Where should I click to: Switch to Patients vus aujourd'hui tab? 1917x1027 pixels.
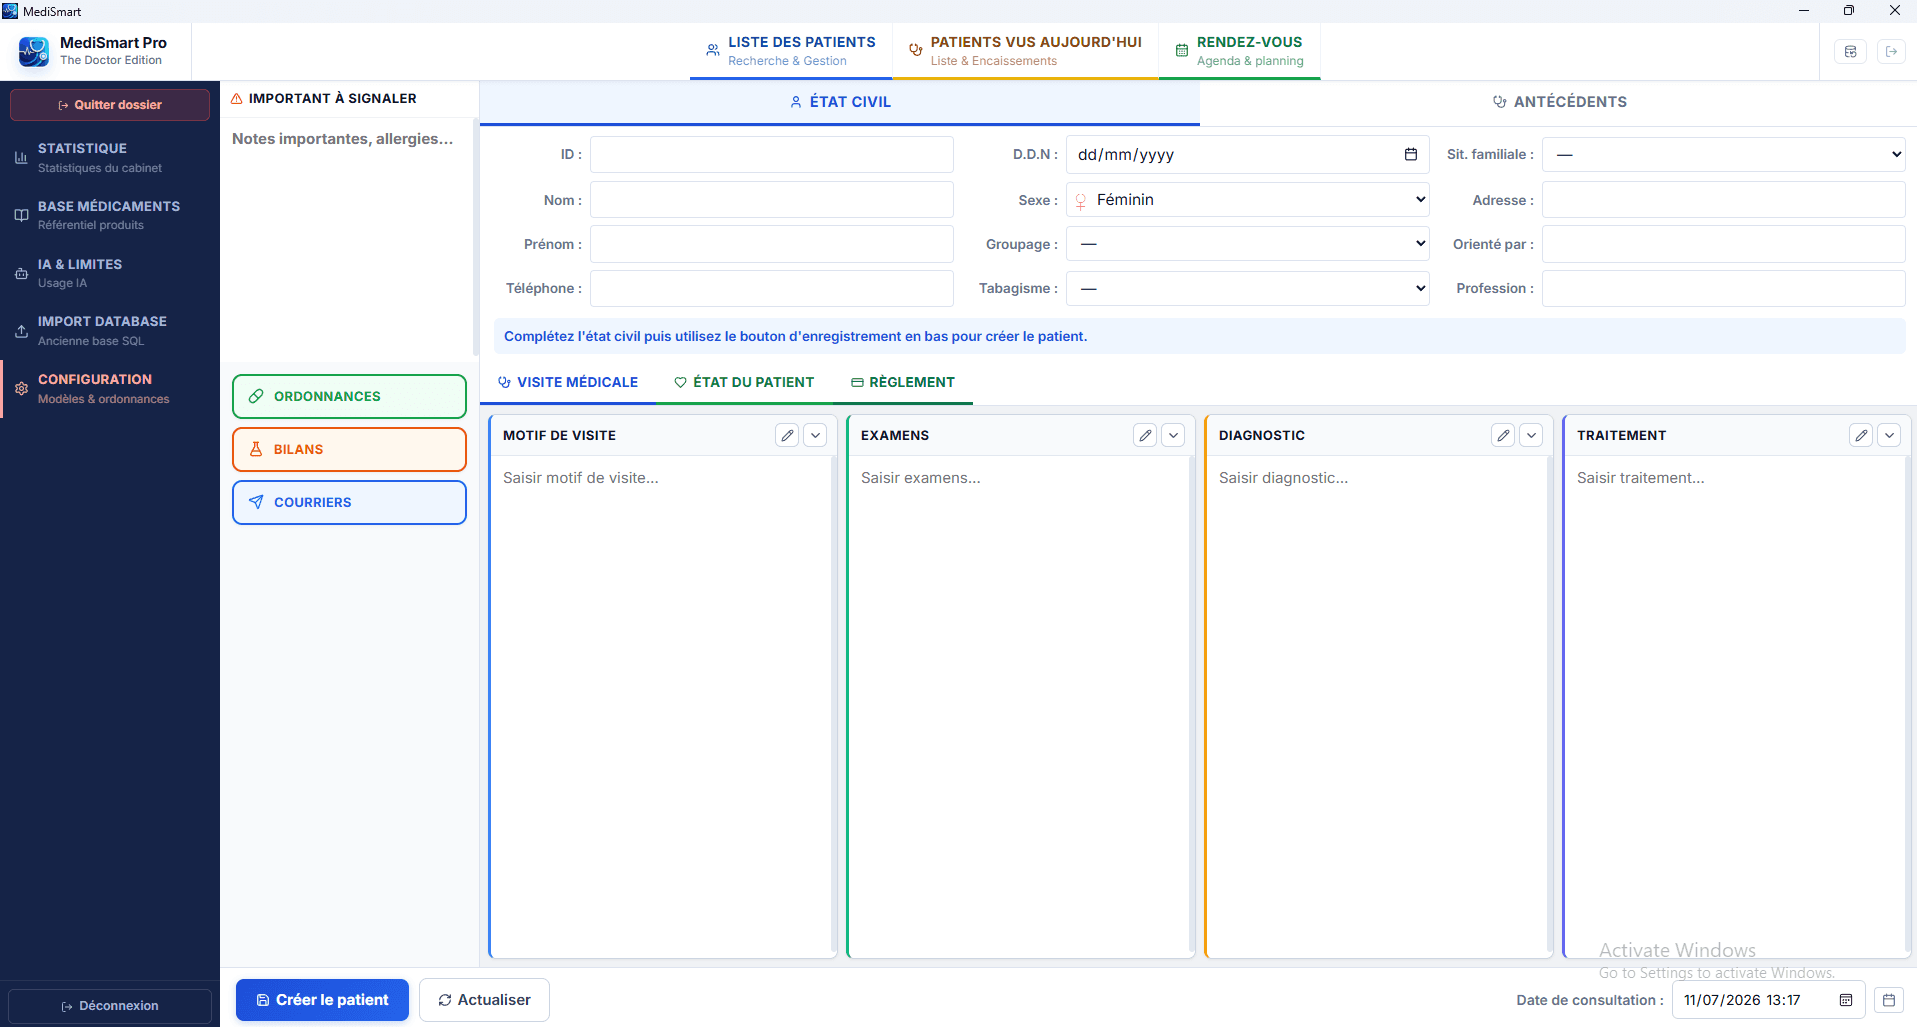[x=1025, y=51]
